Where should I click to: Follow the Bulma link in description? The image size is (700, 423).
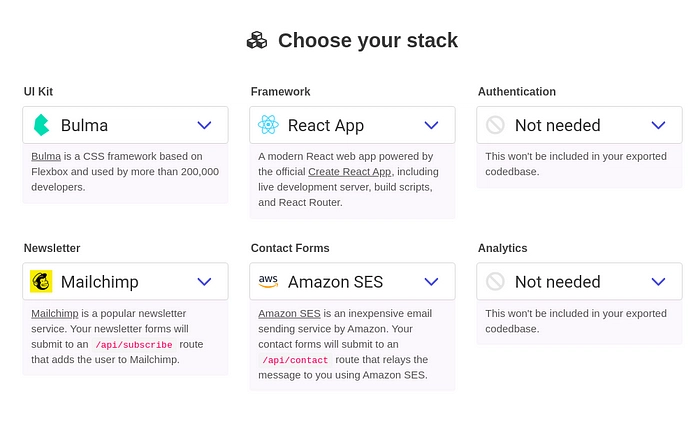coord(46,157)
